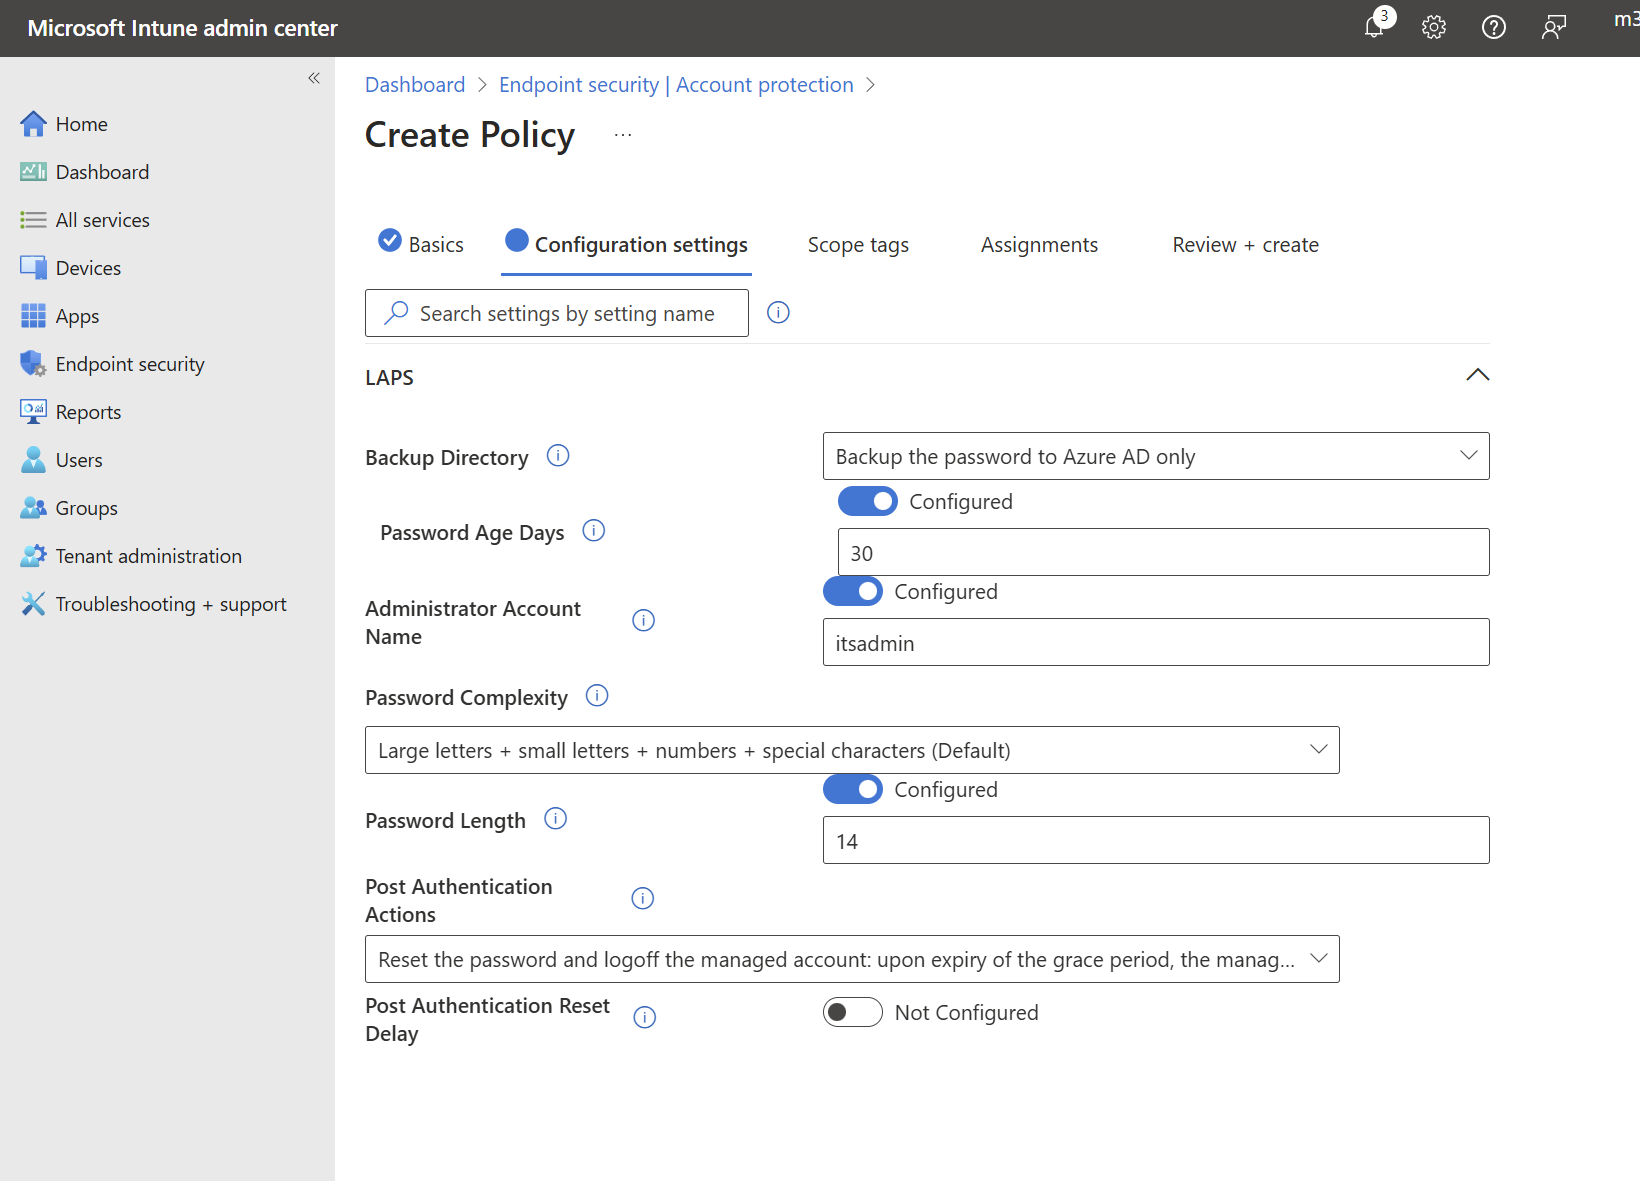Show info for Post Authentication Reset Delay
This screenshot has height=1181, width=1640.
click(645, 1018)
